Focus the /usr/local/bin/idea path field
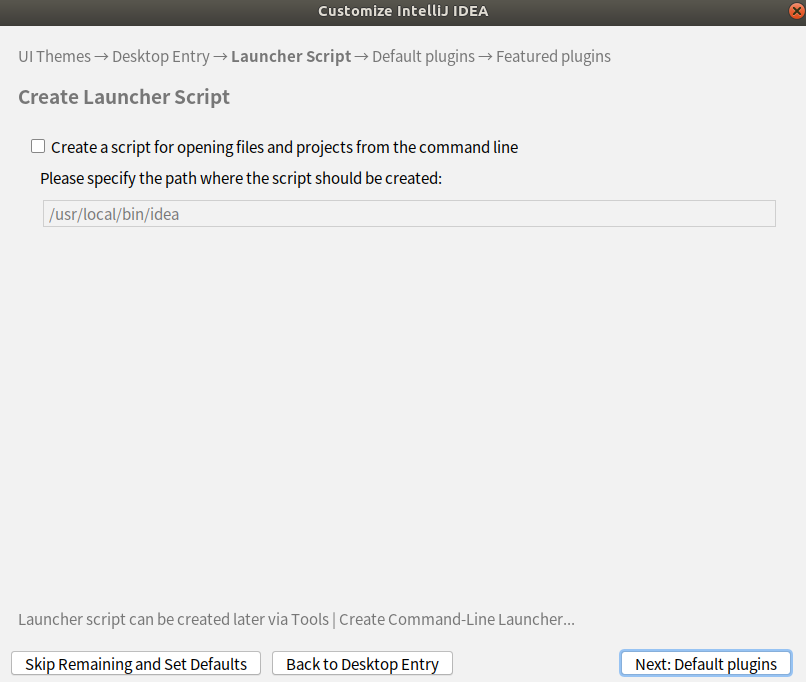 pos(409,214)
